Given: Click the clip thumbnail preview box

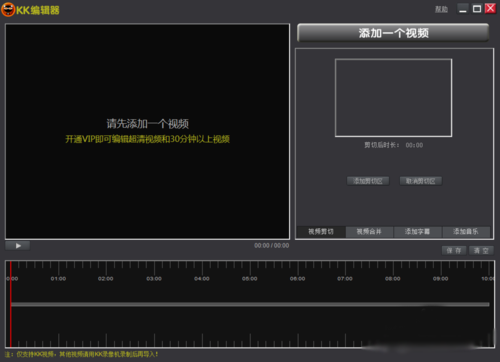Looking at the screenshot, I should click(393, 98).
